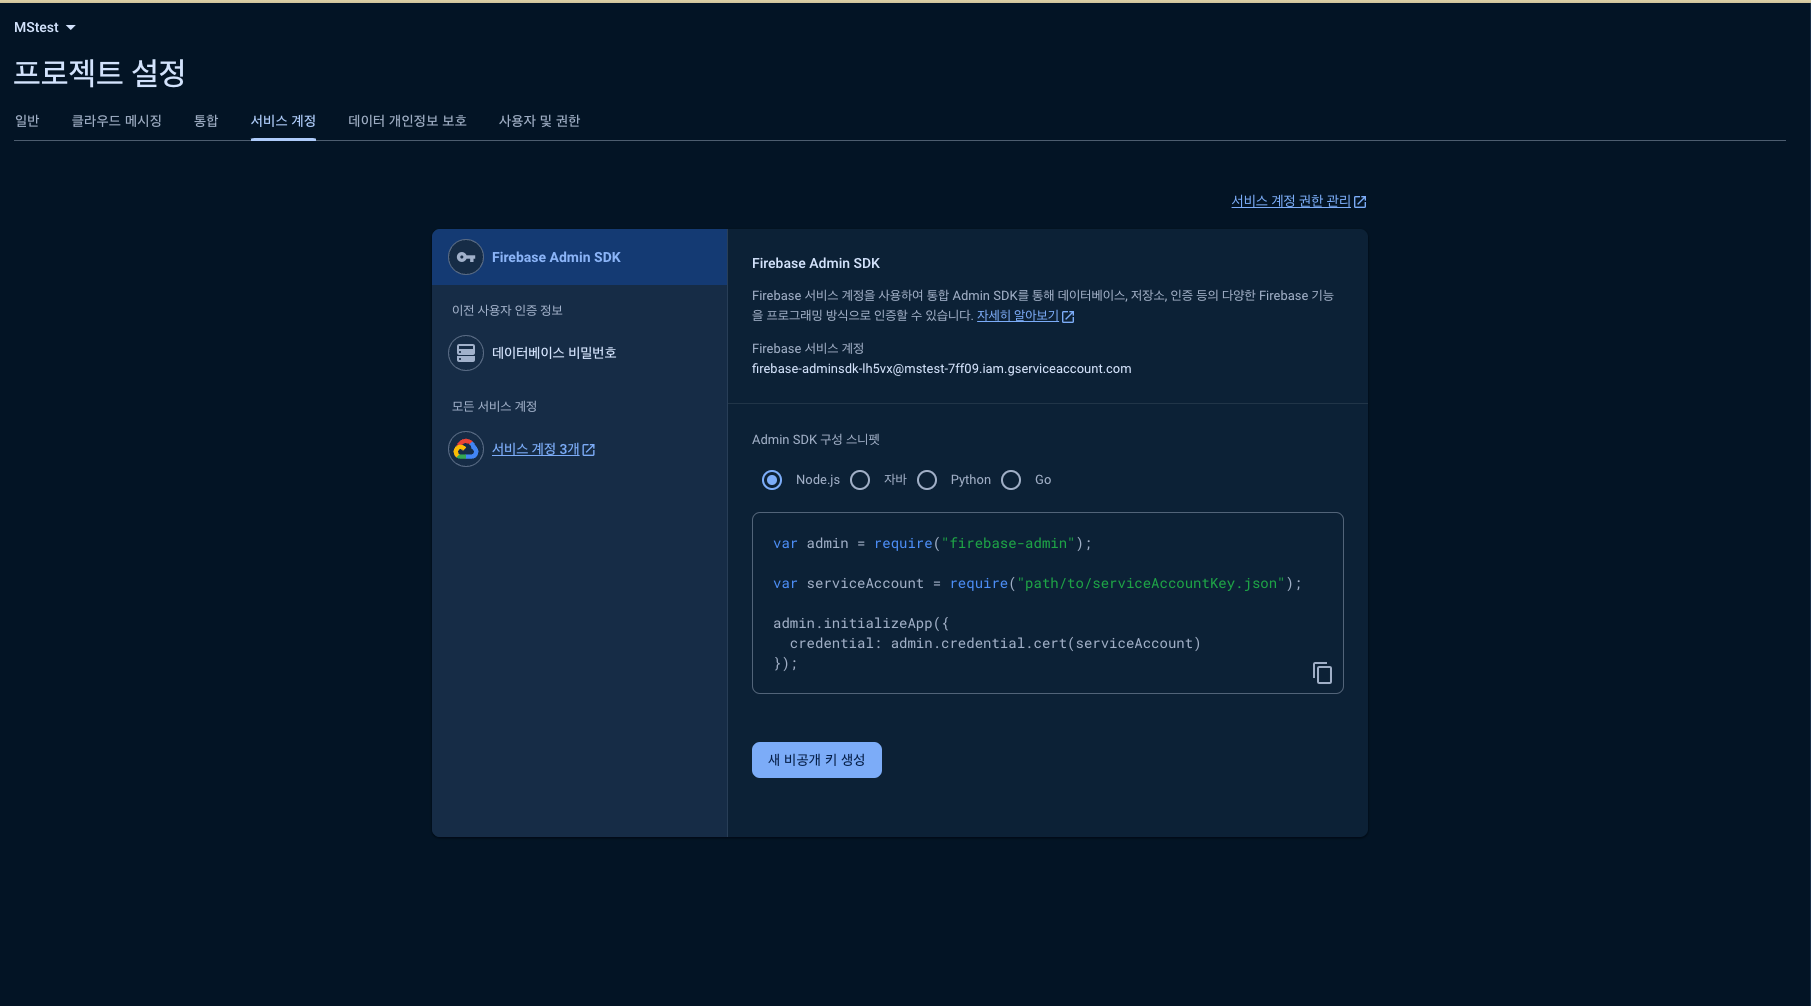
Task: Choose the Python radio button
Action: 927,480
